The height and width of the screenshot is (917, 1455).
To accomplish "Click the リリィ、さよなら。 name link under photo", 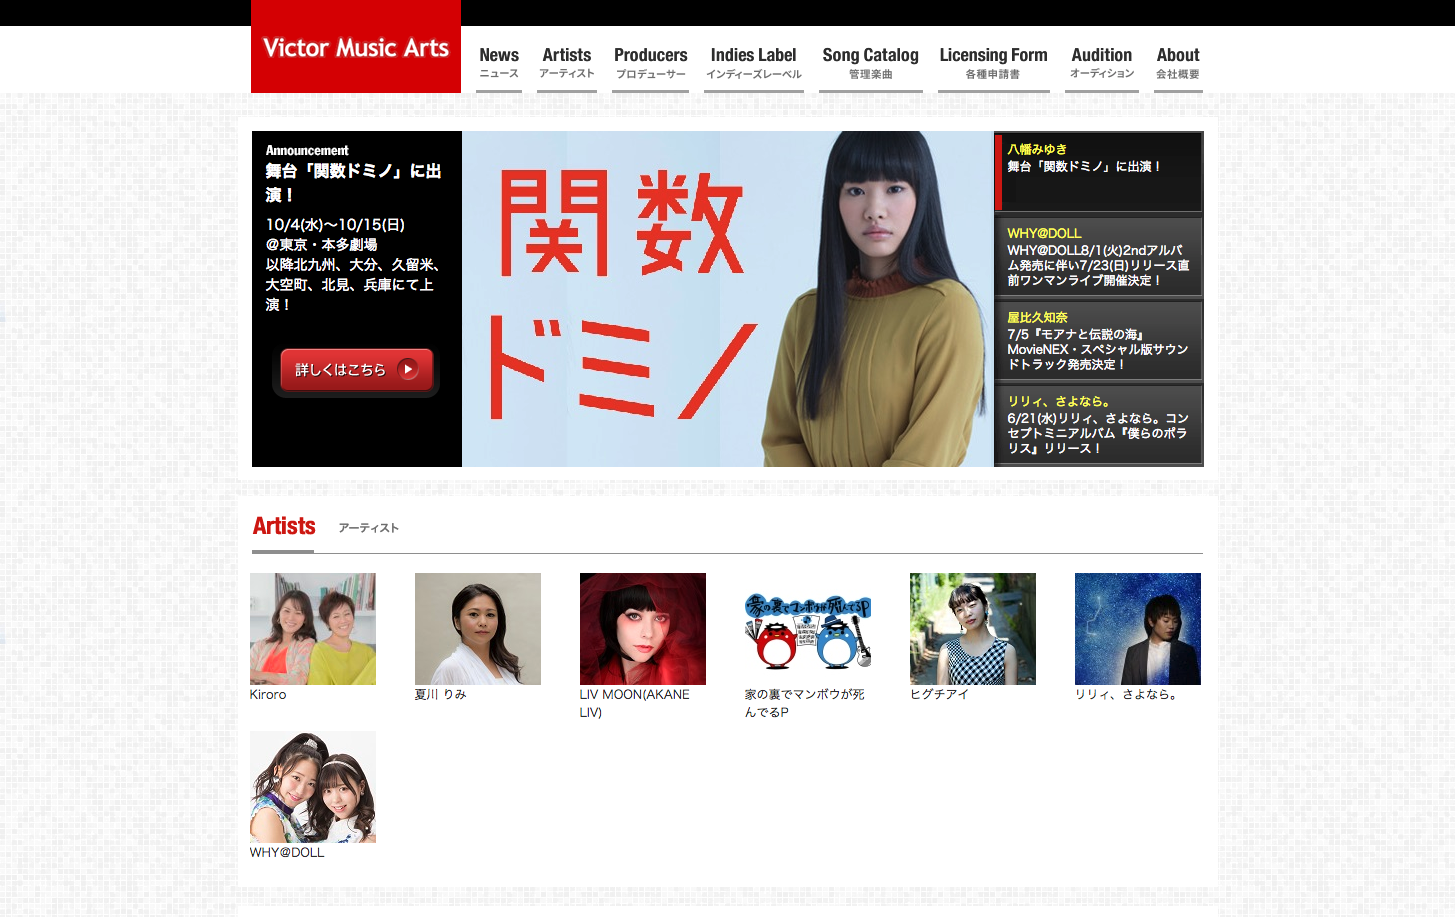I will pyautogui.click(x=1126, y=694).
